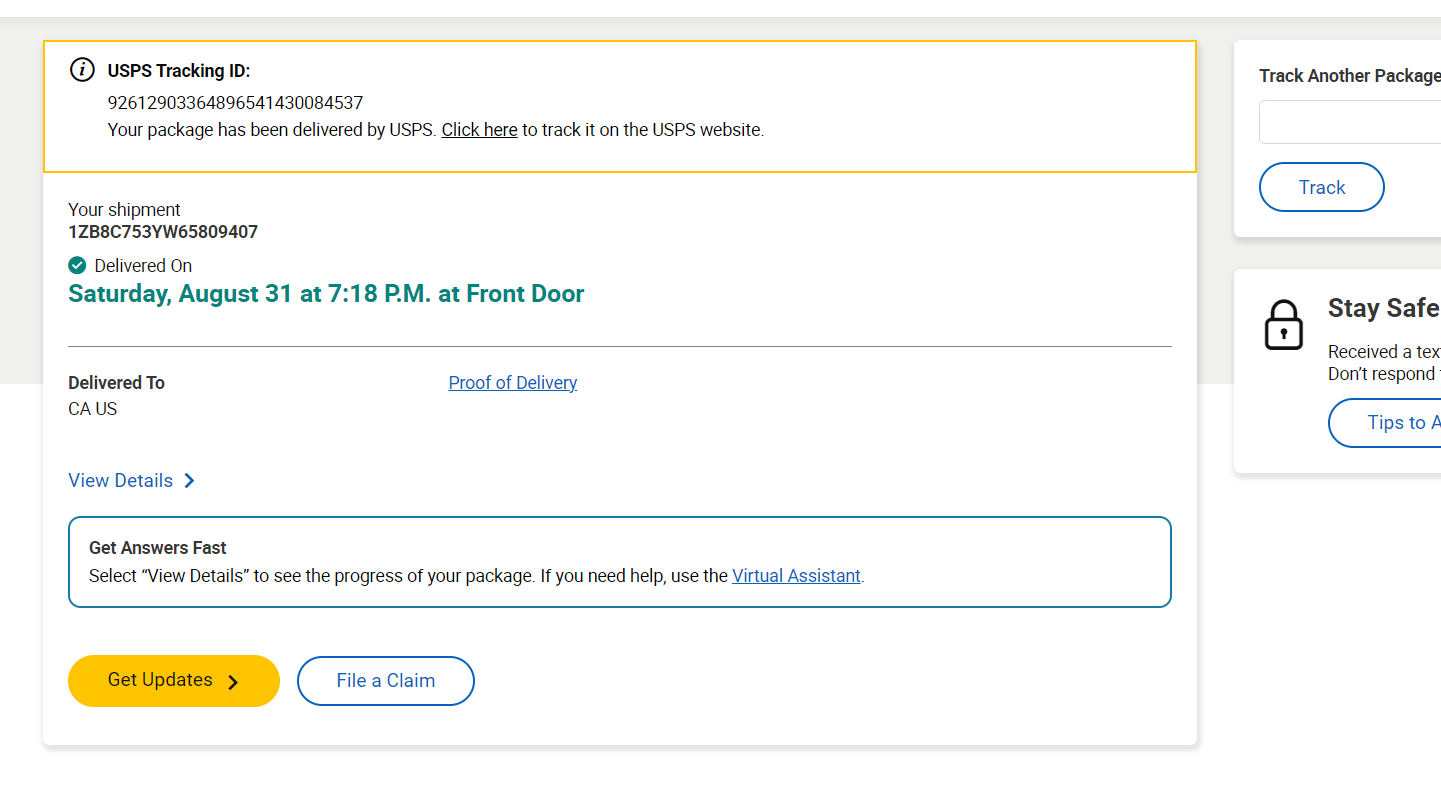This screenshot has height=785, width=1441.
Task: Select shipment number 1ZB8C753YW65809407
Action: coord(163,232)
